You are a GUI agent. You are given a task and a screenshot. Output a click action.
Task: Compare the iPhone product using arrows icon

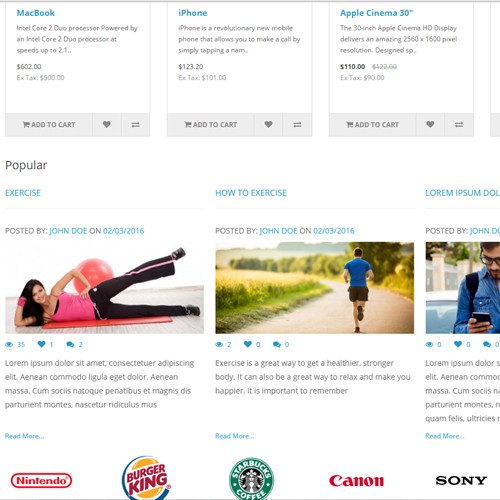(297, 125)
